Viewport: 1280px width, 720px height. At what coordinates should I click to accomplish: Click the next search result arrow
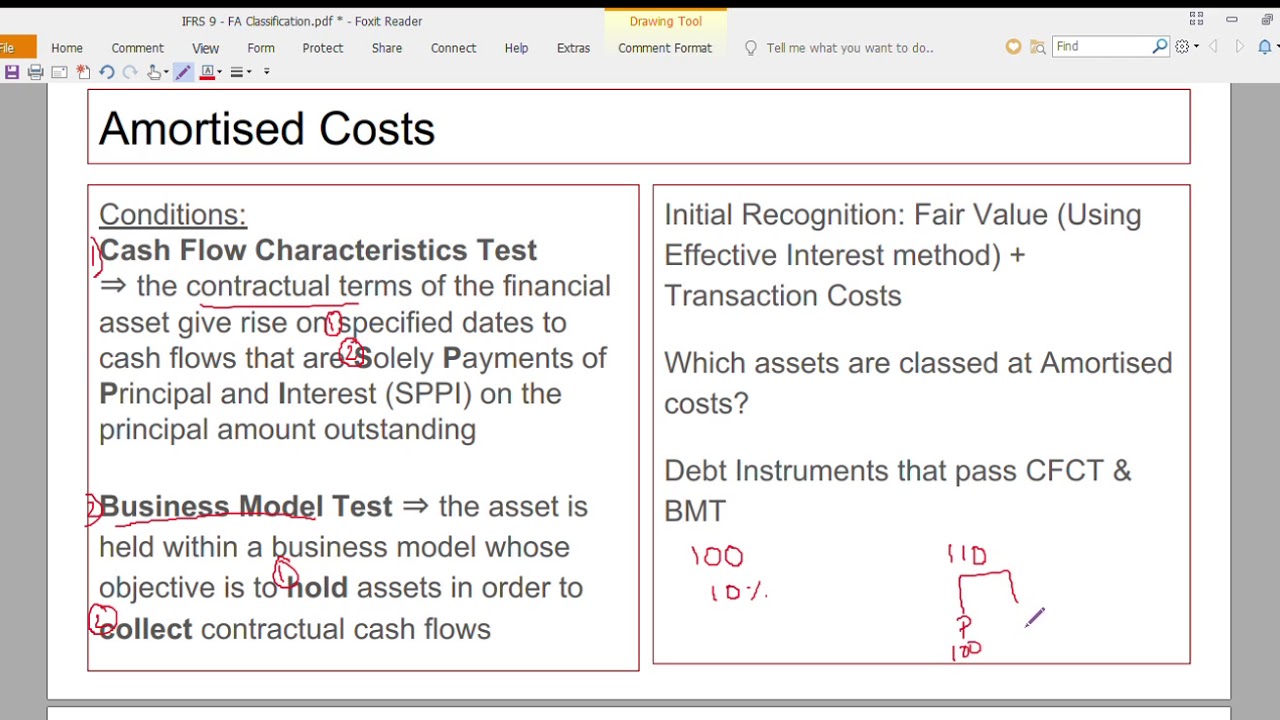click(1239, 47)
